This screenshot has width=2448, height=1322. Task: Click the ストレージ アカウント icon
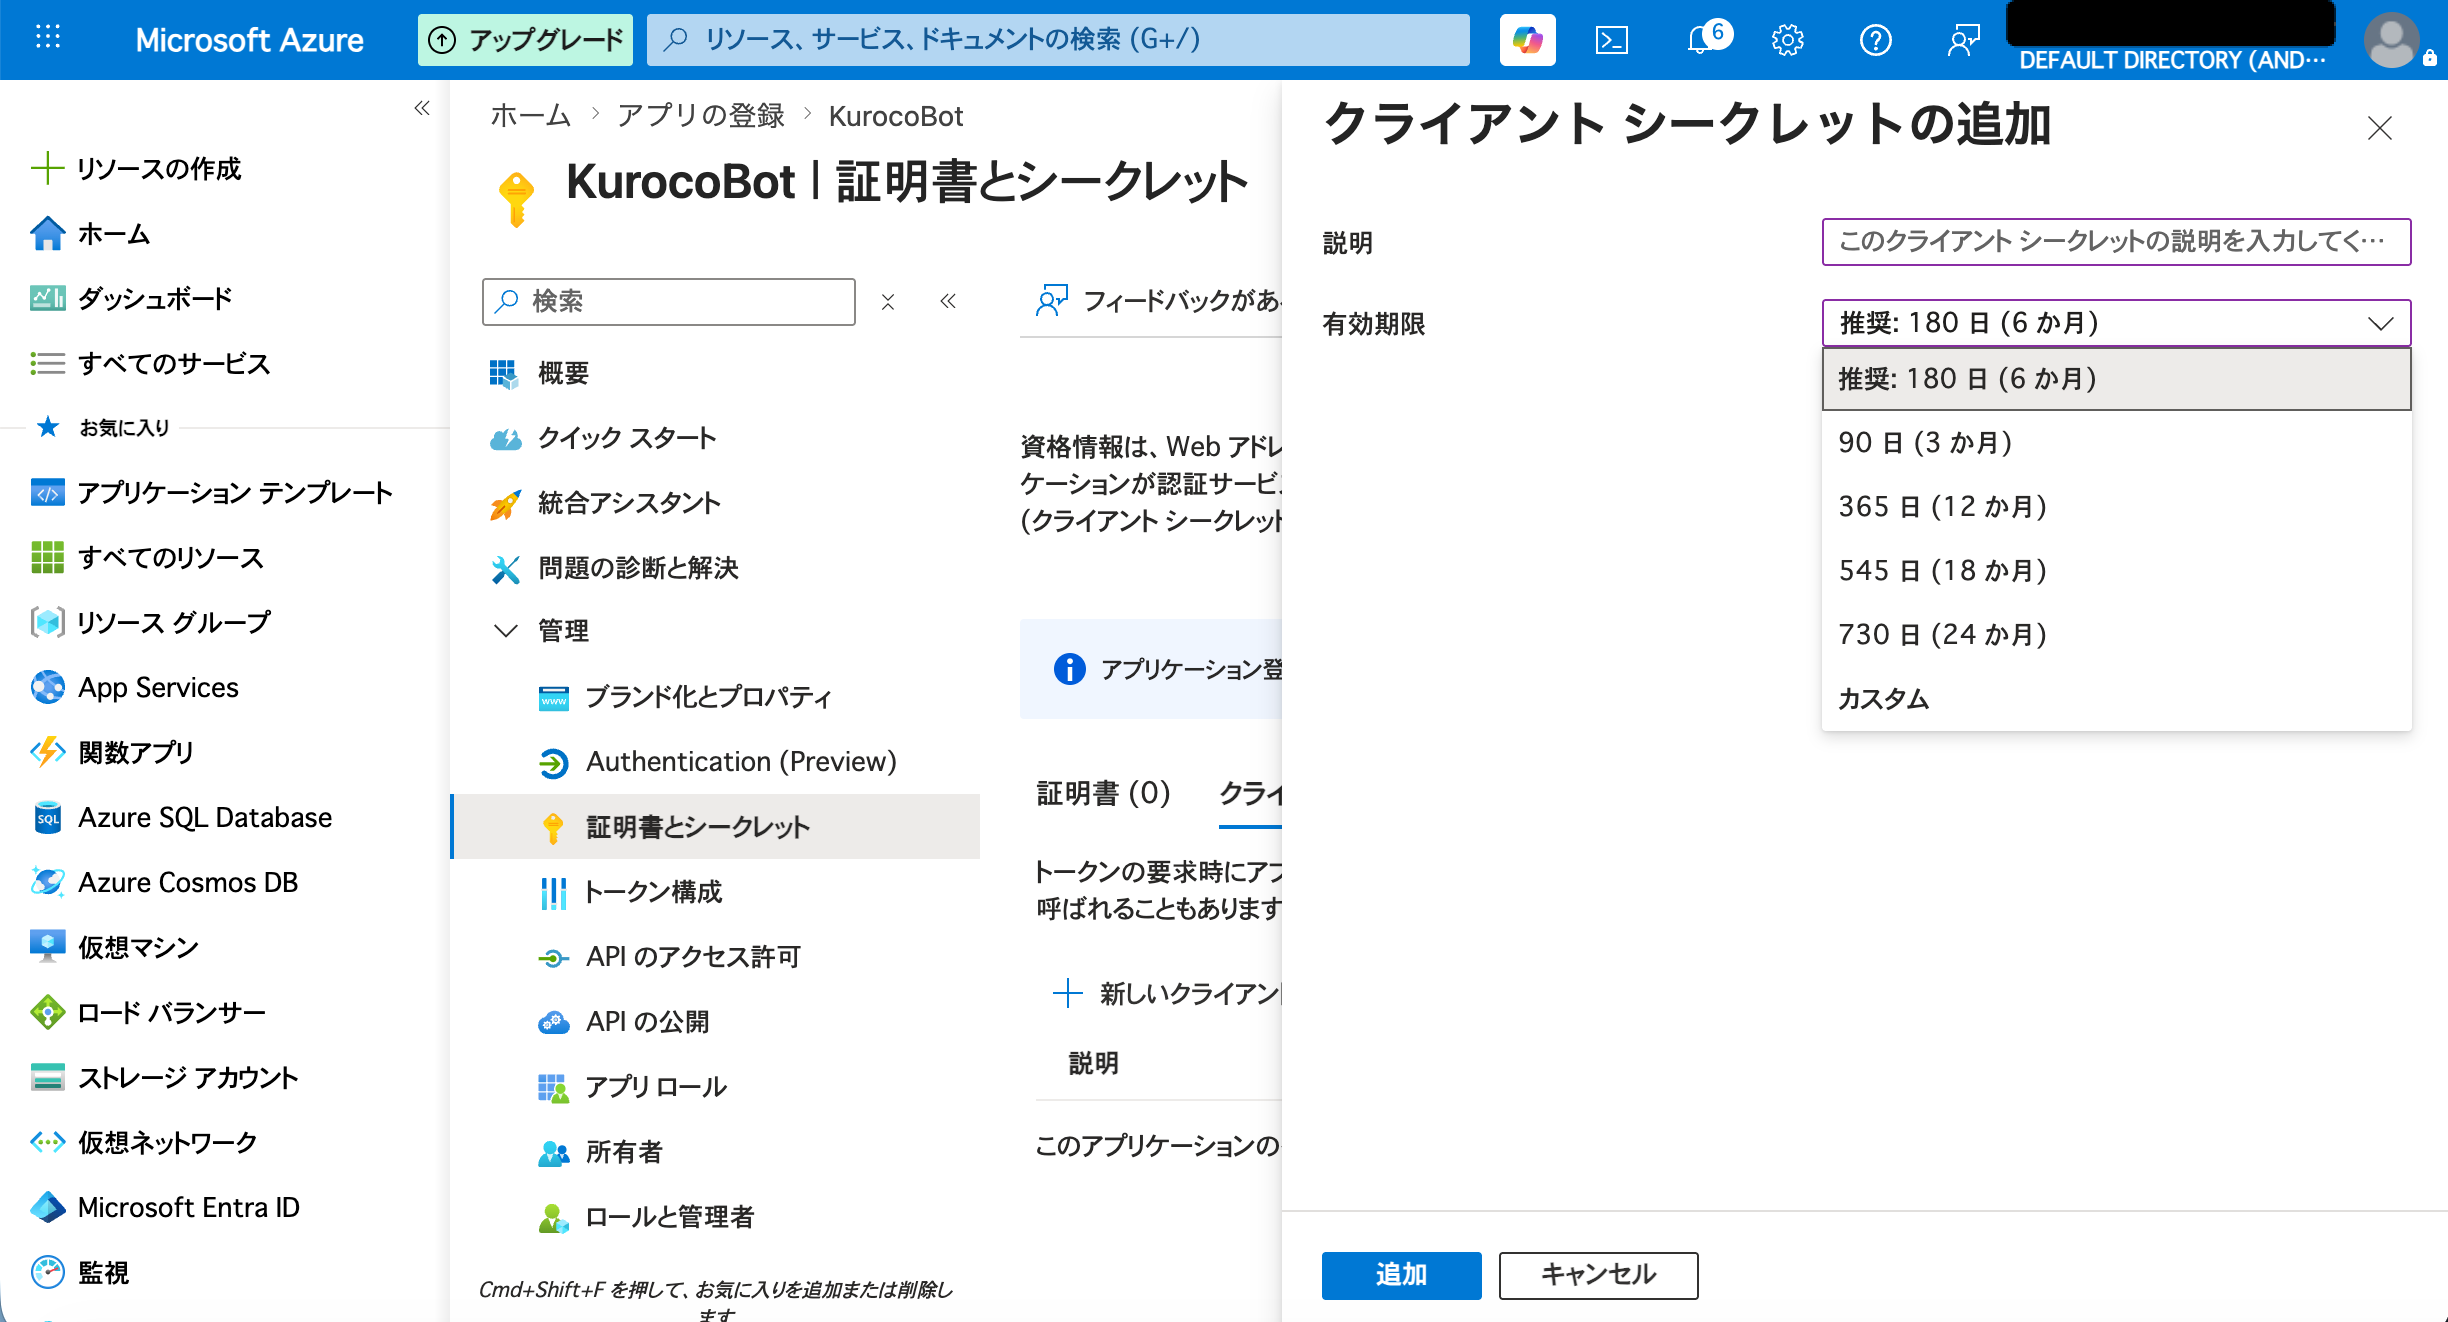(47, 1077)
